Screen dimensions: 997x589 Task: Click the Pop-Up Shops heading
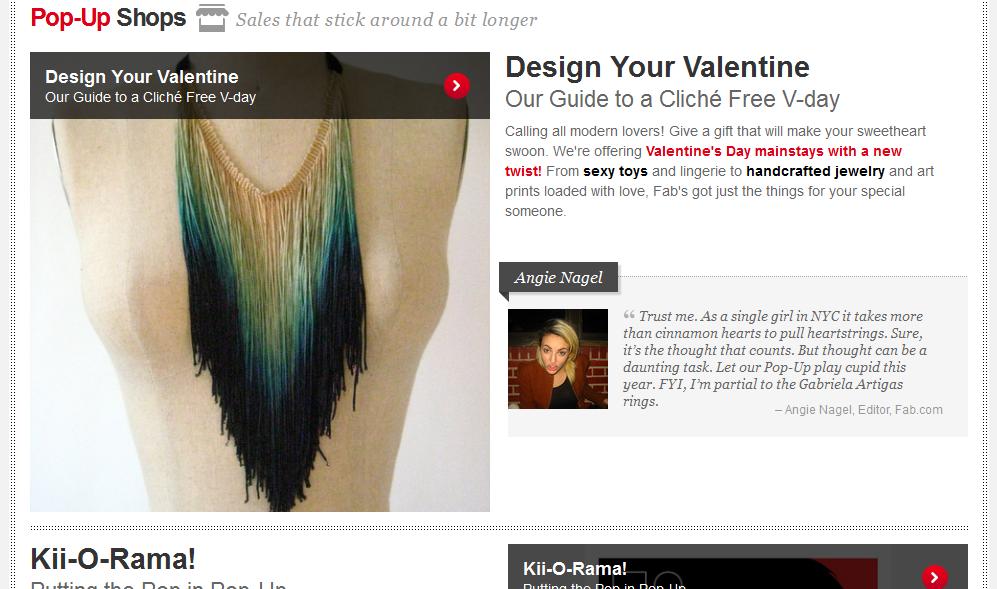click(108, 18)
